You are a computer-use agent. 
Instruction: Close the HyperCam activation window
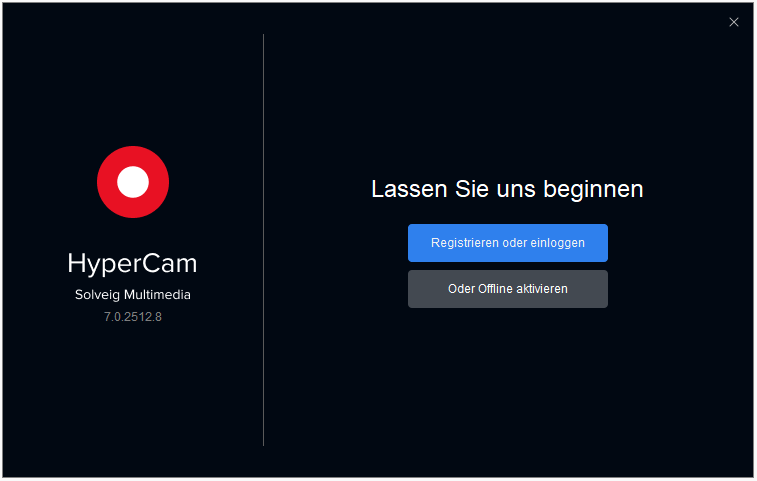tap(733, 22)
